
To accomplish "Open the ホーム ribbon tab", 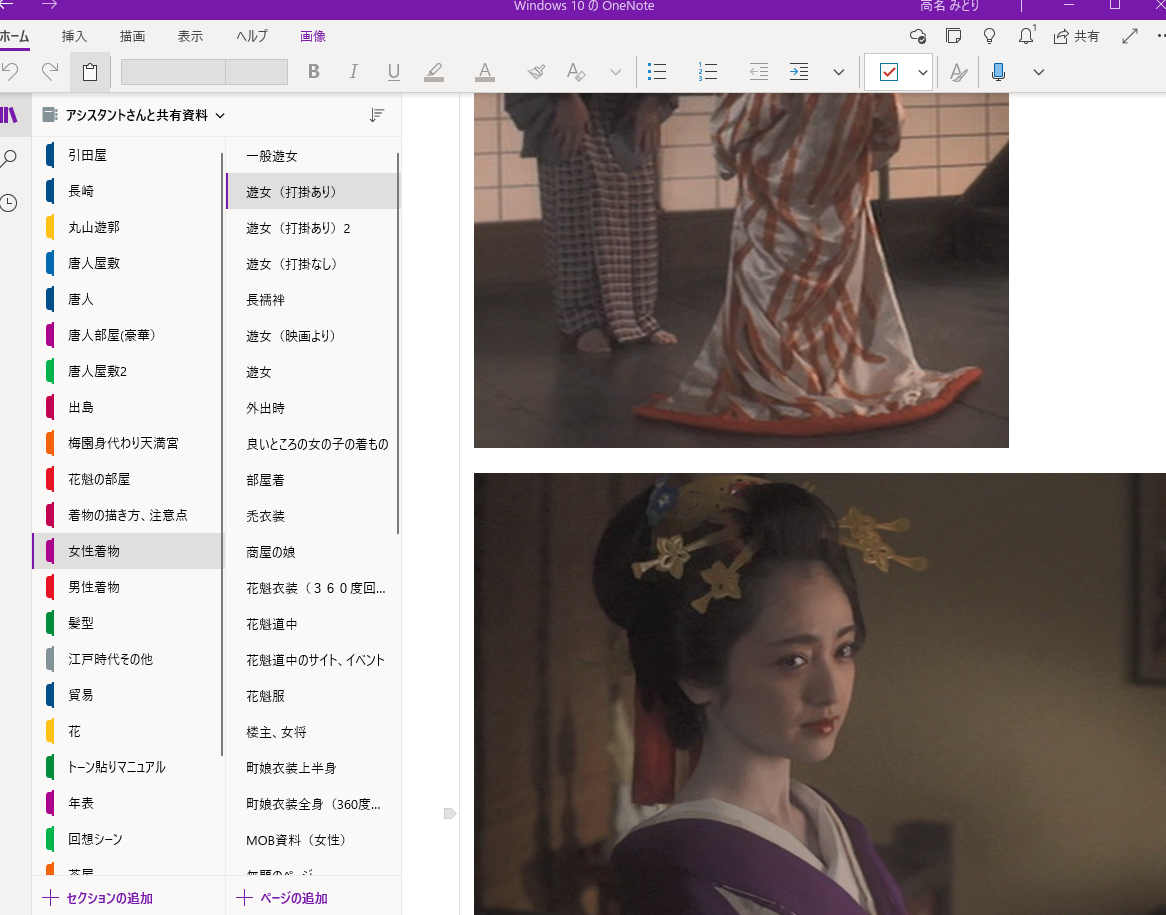I will pyautogui.click(x=14, y=36).
